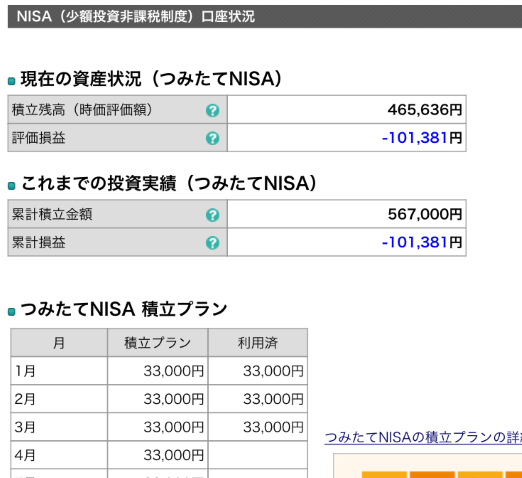Click 1月 利用済 amount 33,000円
The height and width of the screenshot is (478, 522).
pyautogui.click(x=273, y=371)
